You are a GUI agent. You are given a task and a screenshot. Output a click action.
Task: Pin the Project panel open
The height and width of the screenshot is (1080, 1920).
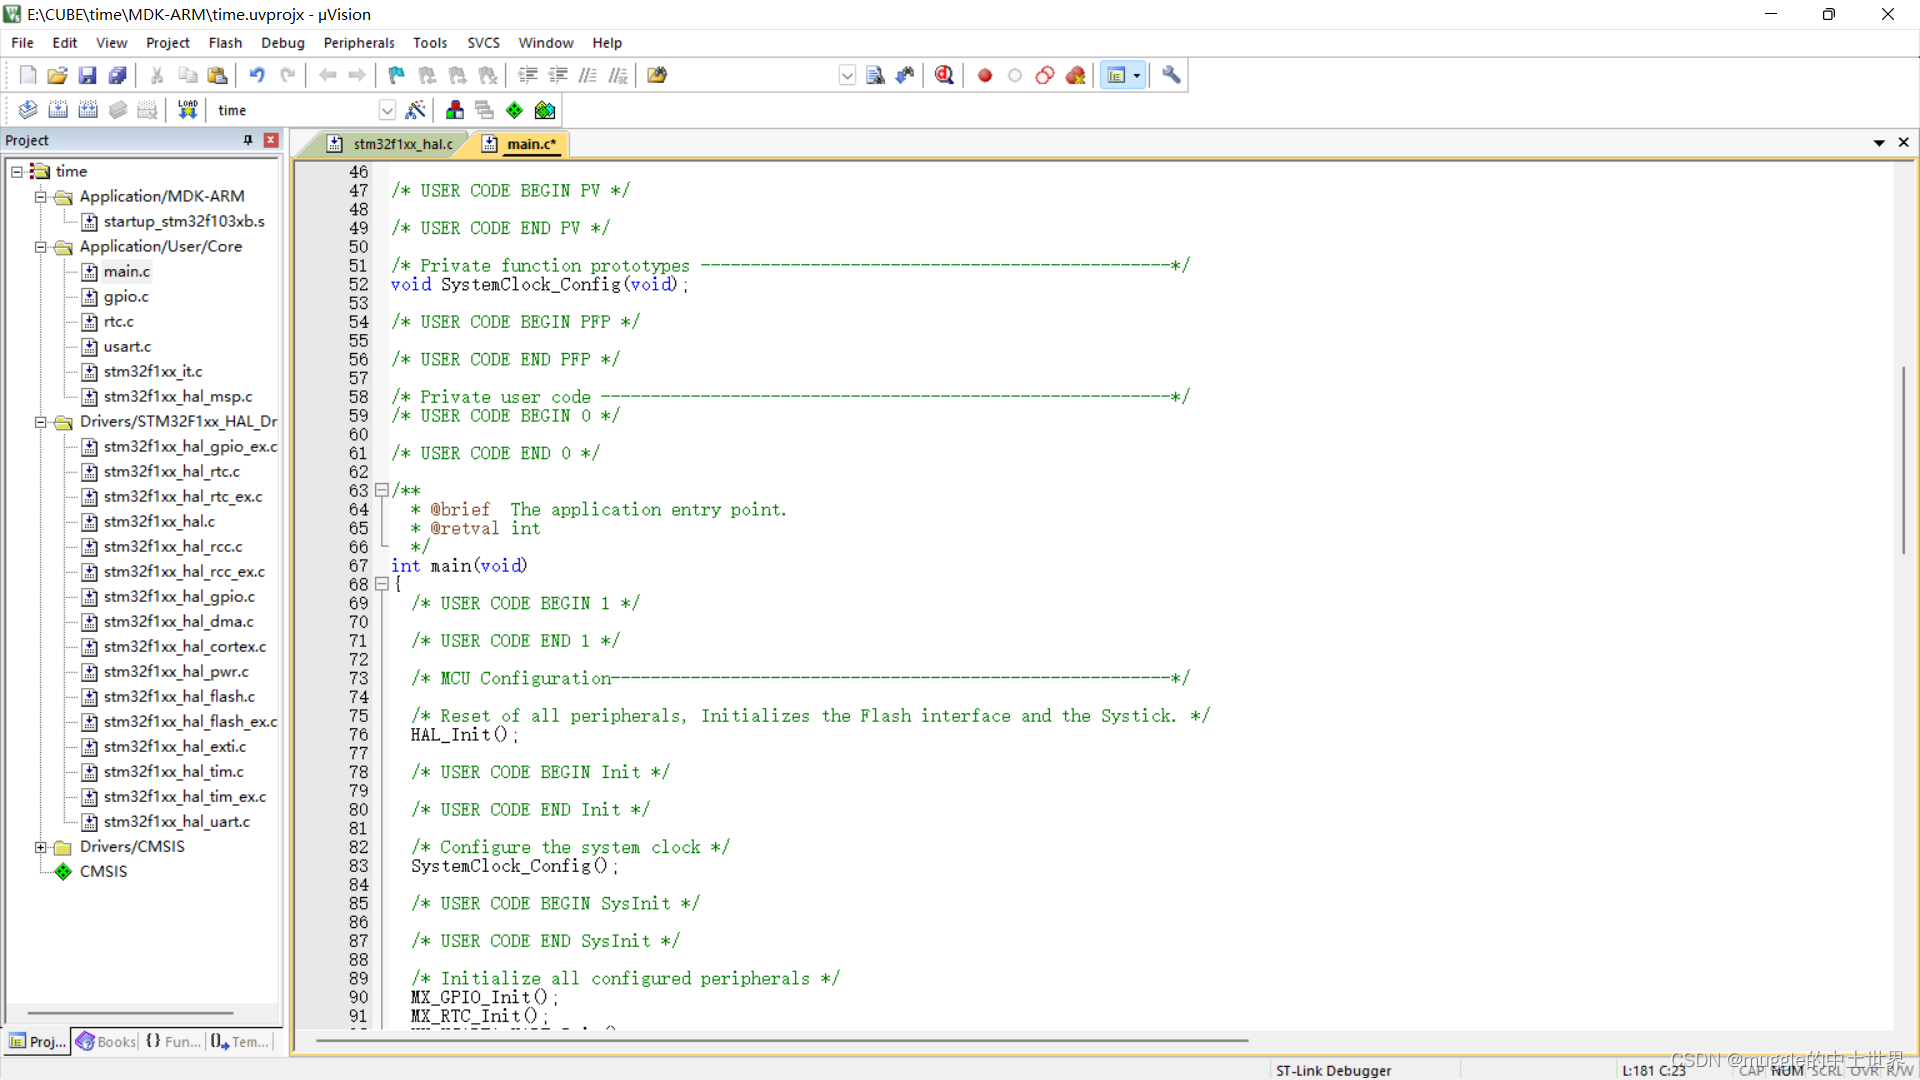(246, 140)
